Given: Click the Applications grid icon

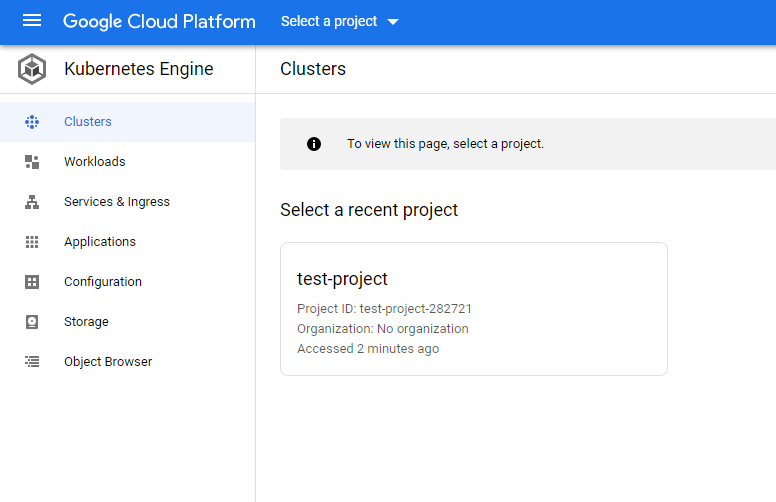Looking at the screenshot, I should coord(32,242).
